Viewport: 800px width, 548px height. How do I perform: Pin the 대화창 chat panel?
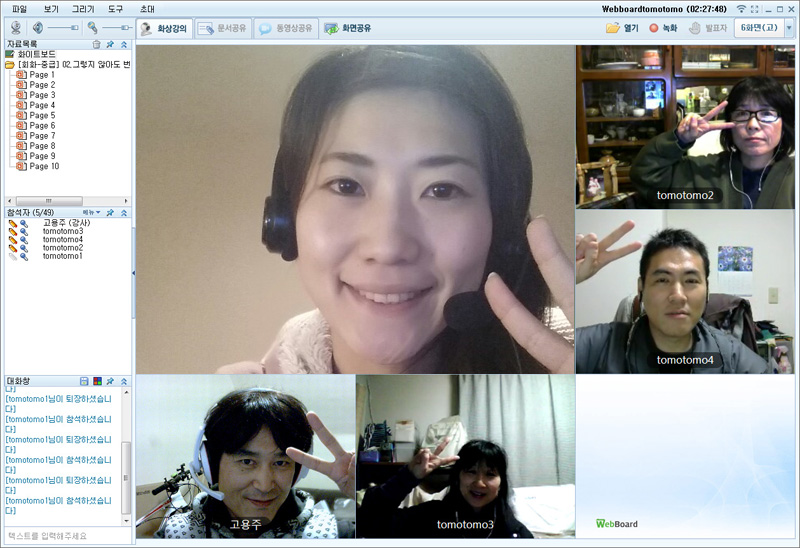pos(110,381)
